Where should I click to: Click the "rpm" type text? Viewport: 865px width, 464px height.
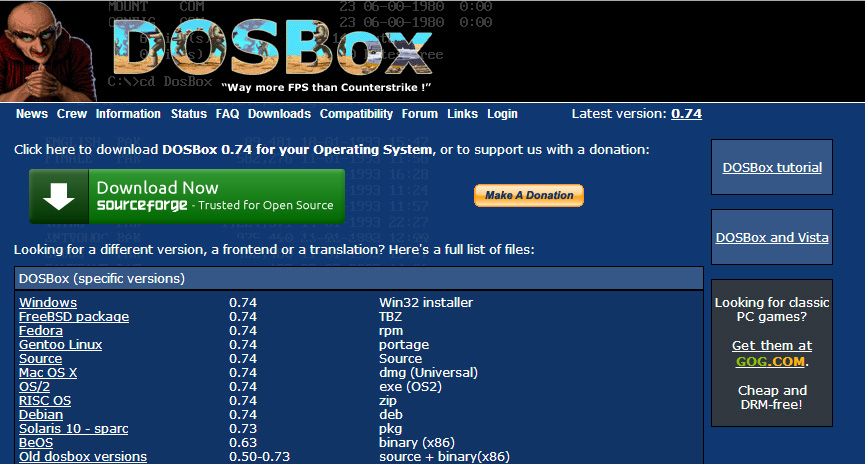point(391,331)
